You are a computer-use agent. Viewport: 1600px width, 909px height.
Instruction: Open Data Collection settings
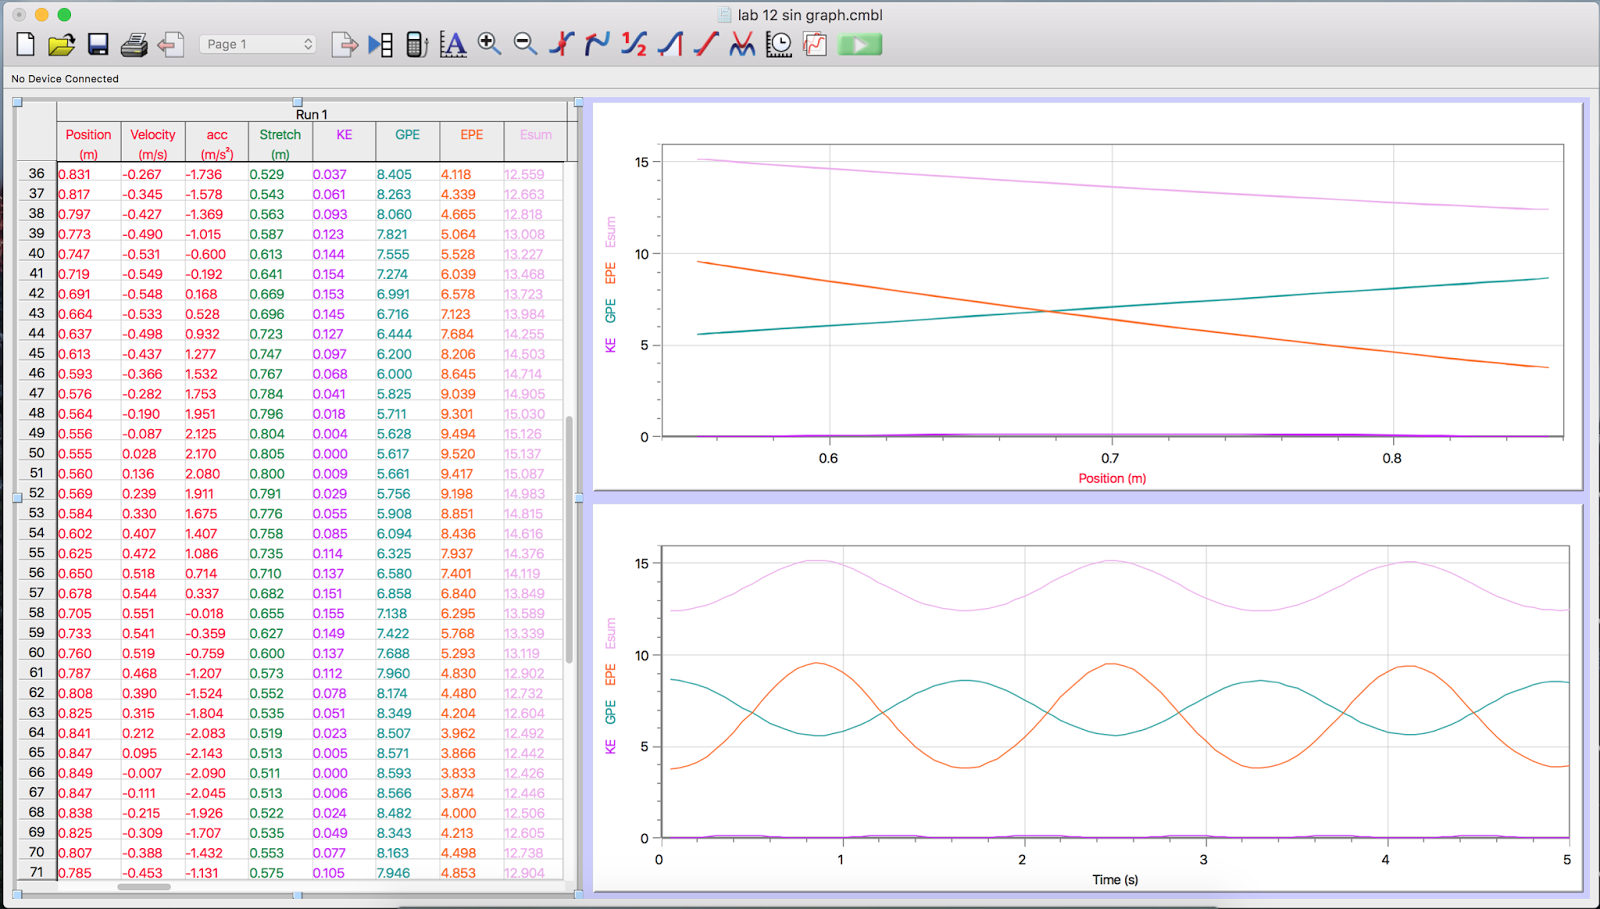tap(778, 44)
